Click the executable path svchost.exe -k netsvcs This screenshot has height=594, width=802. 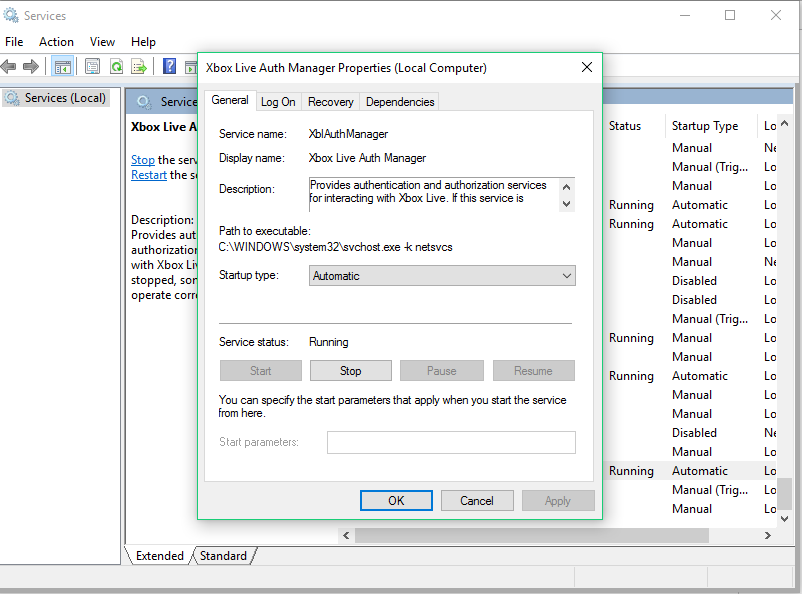click(336, 247)
